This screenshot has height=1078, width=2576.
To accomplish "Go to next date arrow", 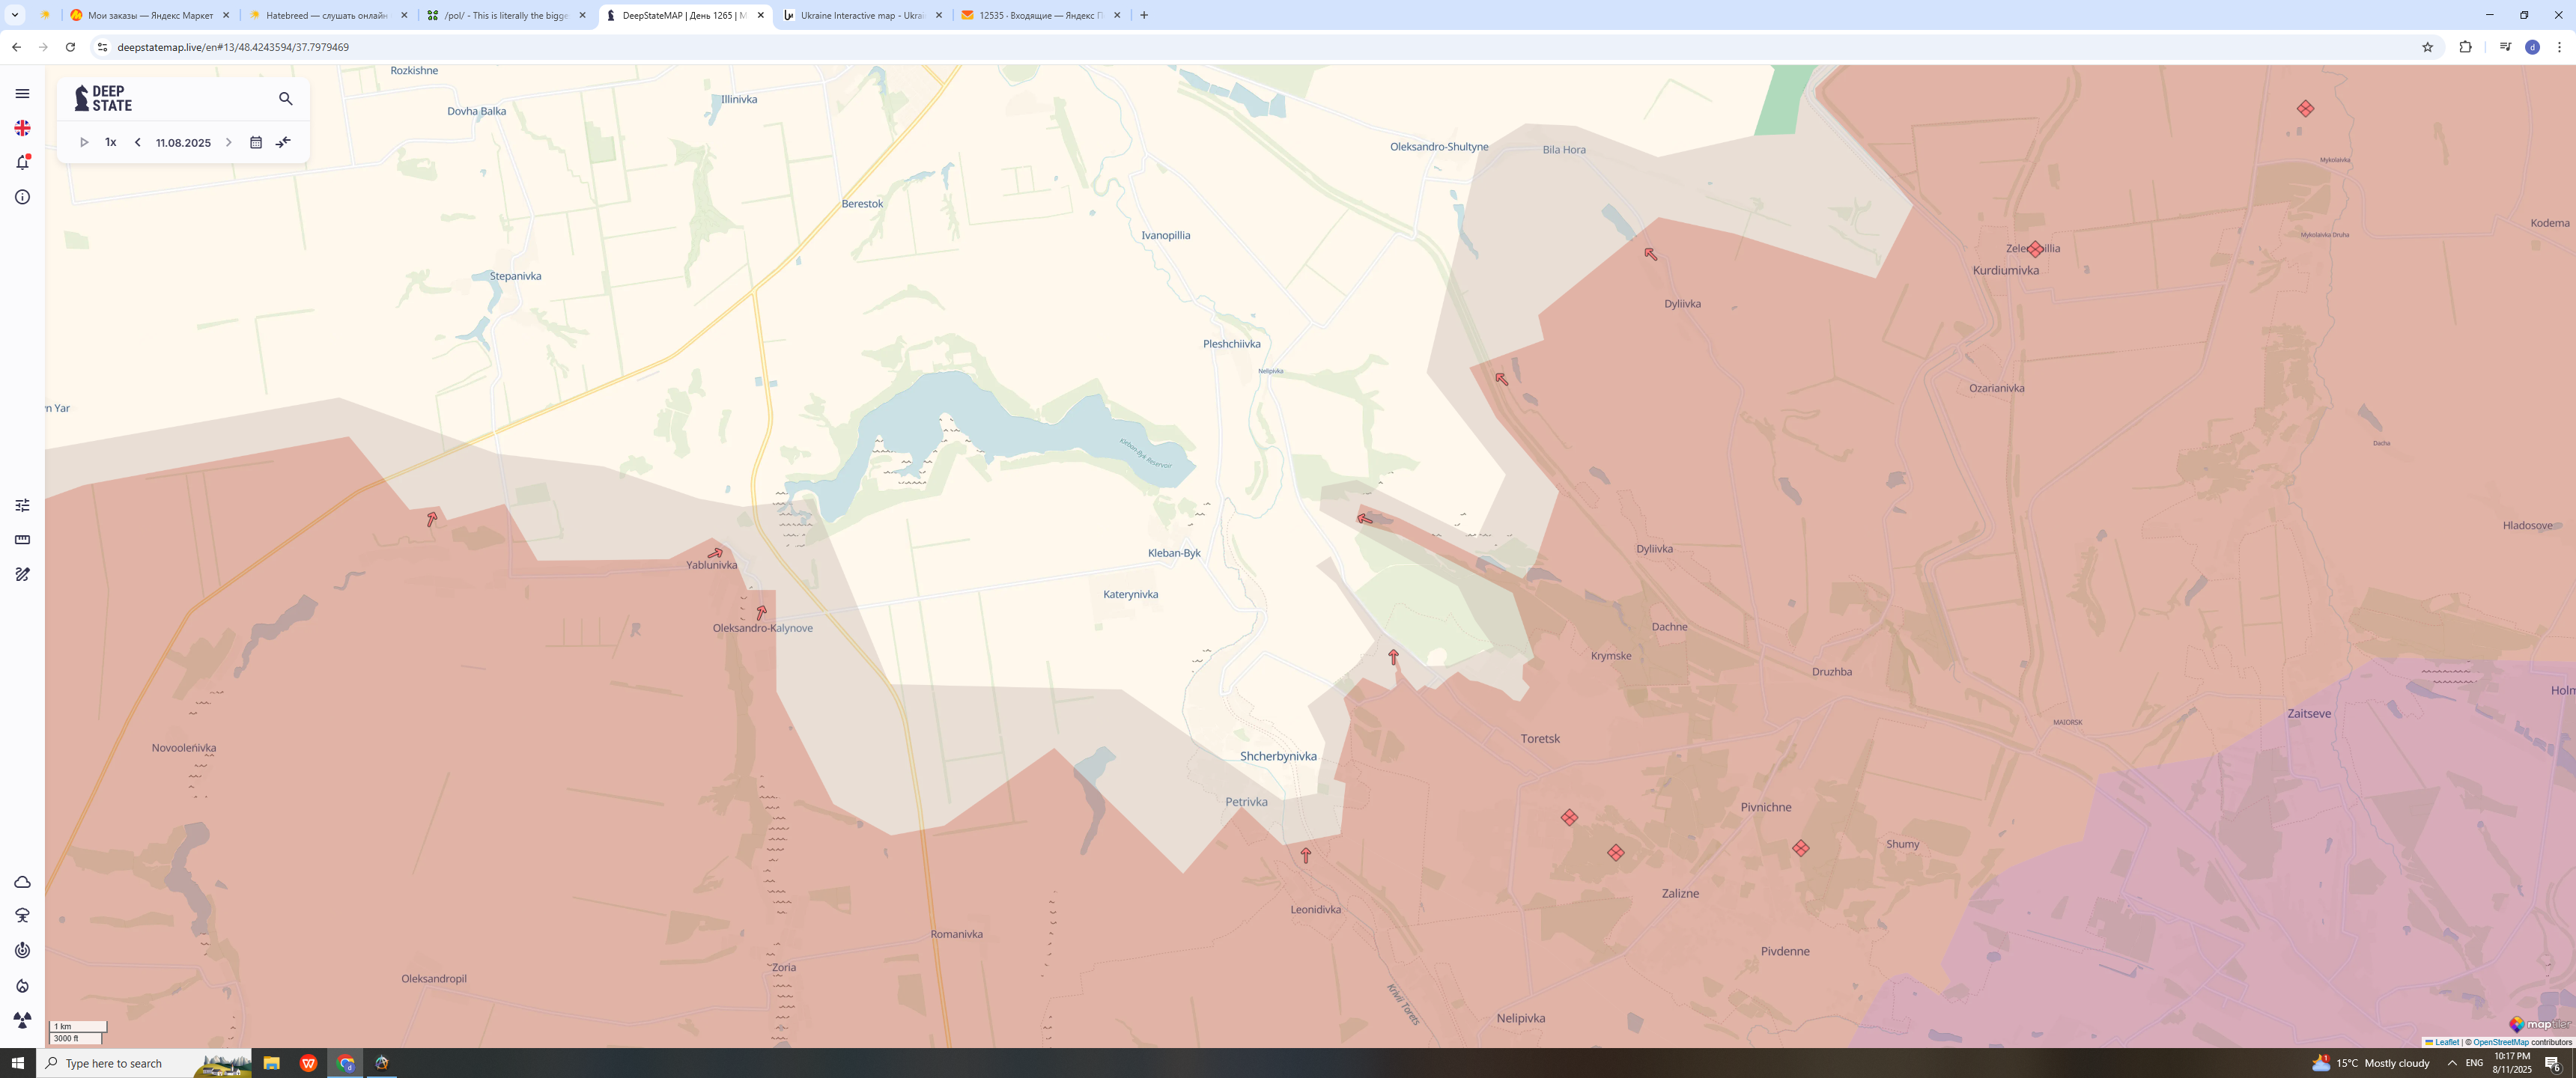I will (x=228, y=142).
